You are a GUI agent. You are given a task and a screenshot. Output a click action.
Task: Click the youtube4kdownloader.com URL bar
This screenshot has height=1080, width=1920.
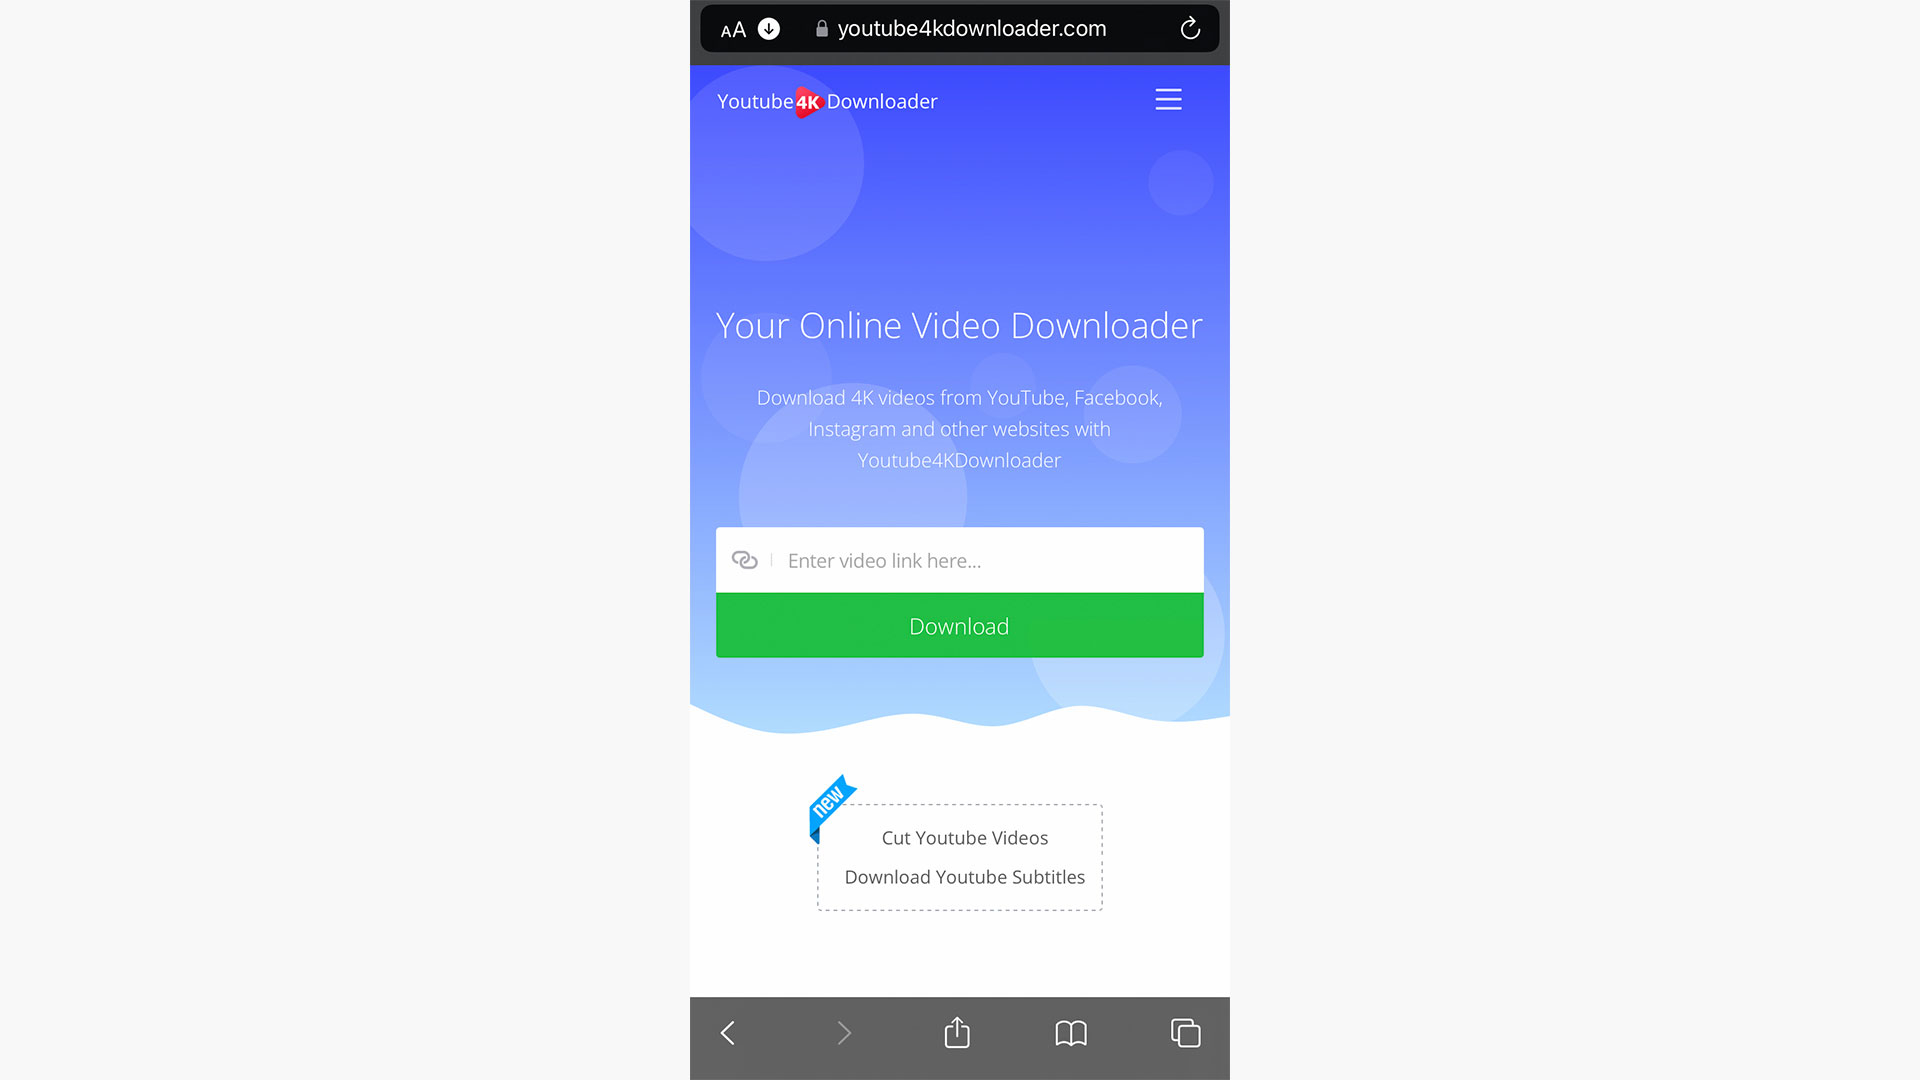tap(959, 28)
